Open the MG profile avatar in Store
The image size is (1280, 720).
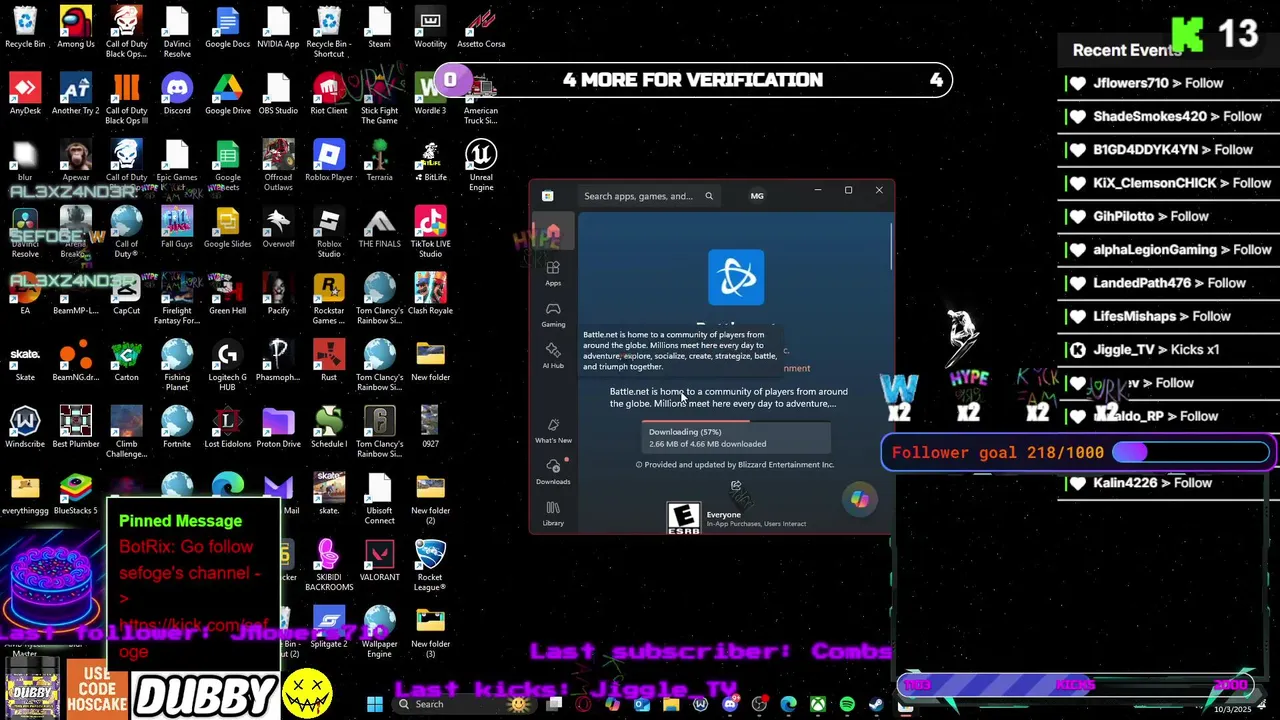click(757, 196)
